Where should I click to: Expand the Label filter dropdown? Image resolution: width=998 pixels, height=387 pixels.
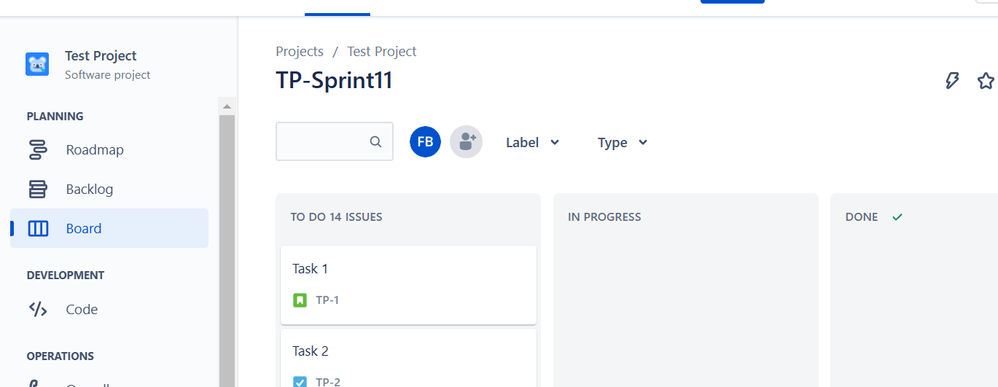pyautogui.click(x=532, y=143)
